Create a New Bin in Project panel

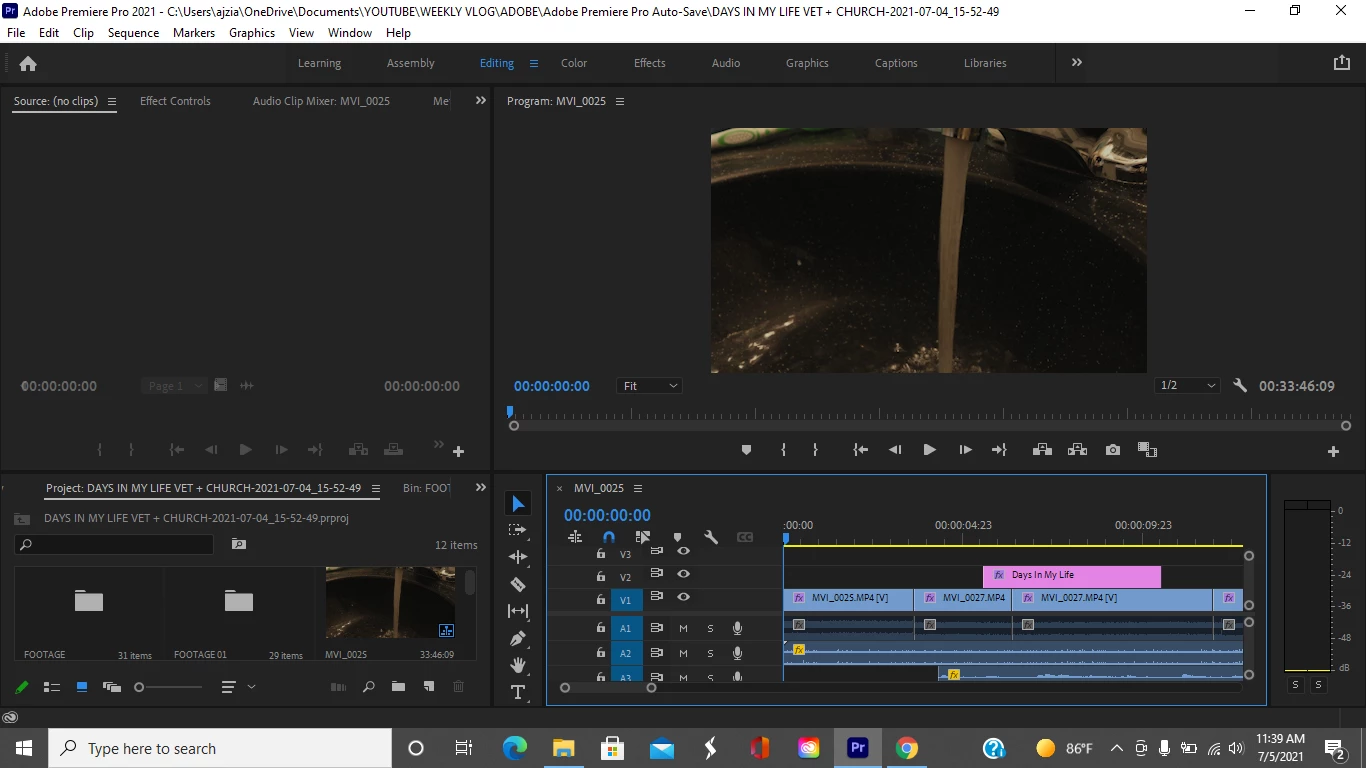398,687
